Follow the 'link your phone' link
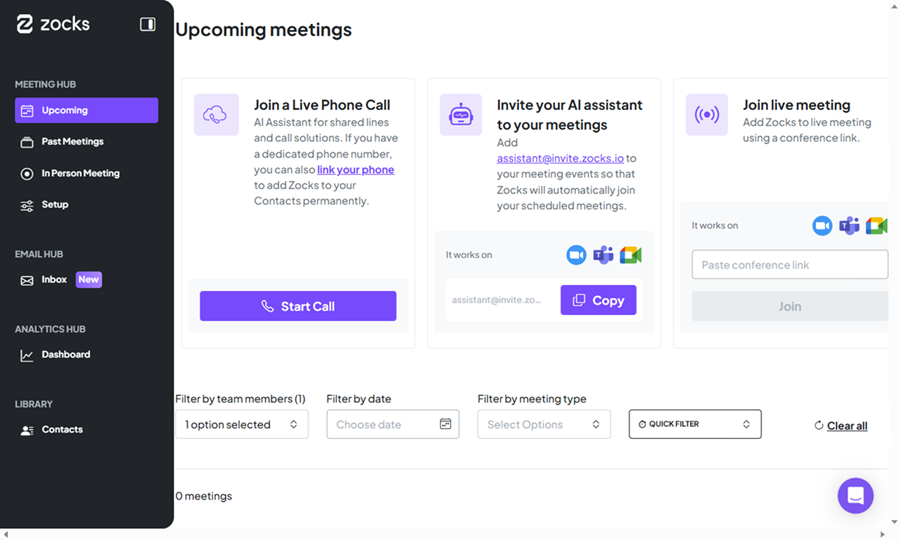Viewport: 900px width, 540px height. 355,170
